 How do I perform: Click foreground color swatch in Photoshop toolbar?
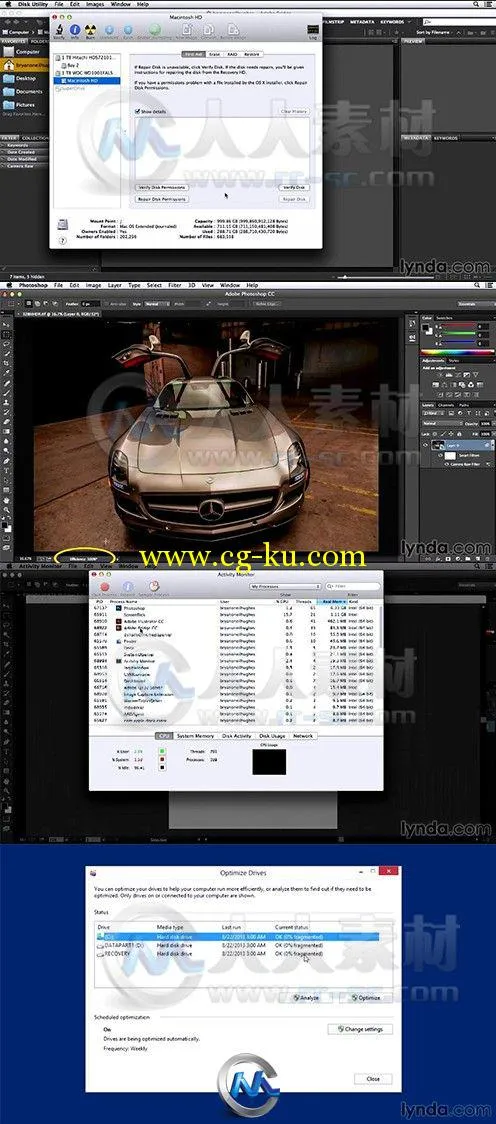(4, 525)
